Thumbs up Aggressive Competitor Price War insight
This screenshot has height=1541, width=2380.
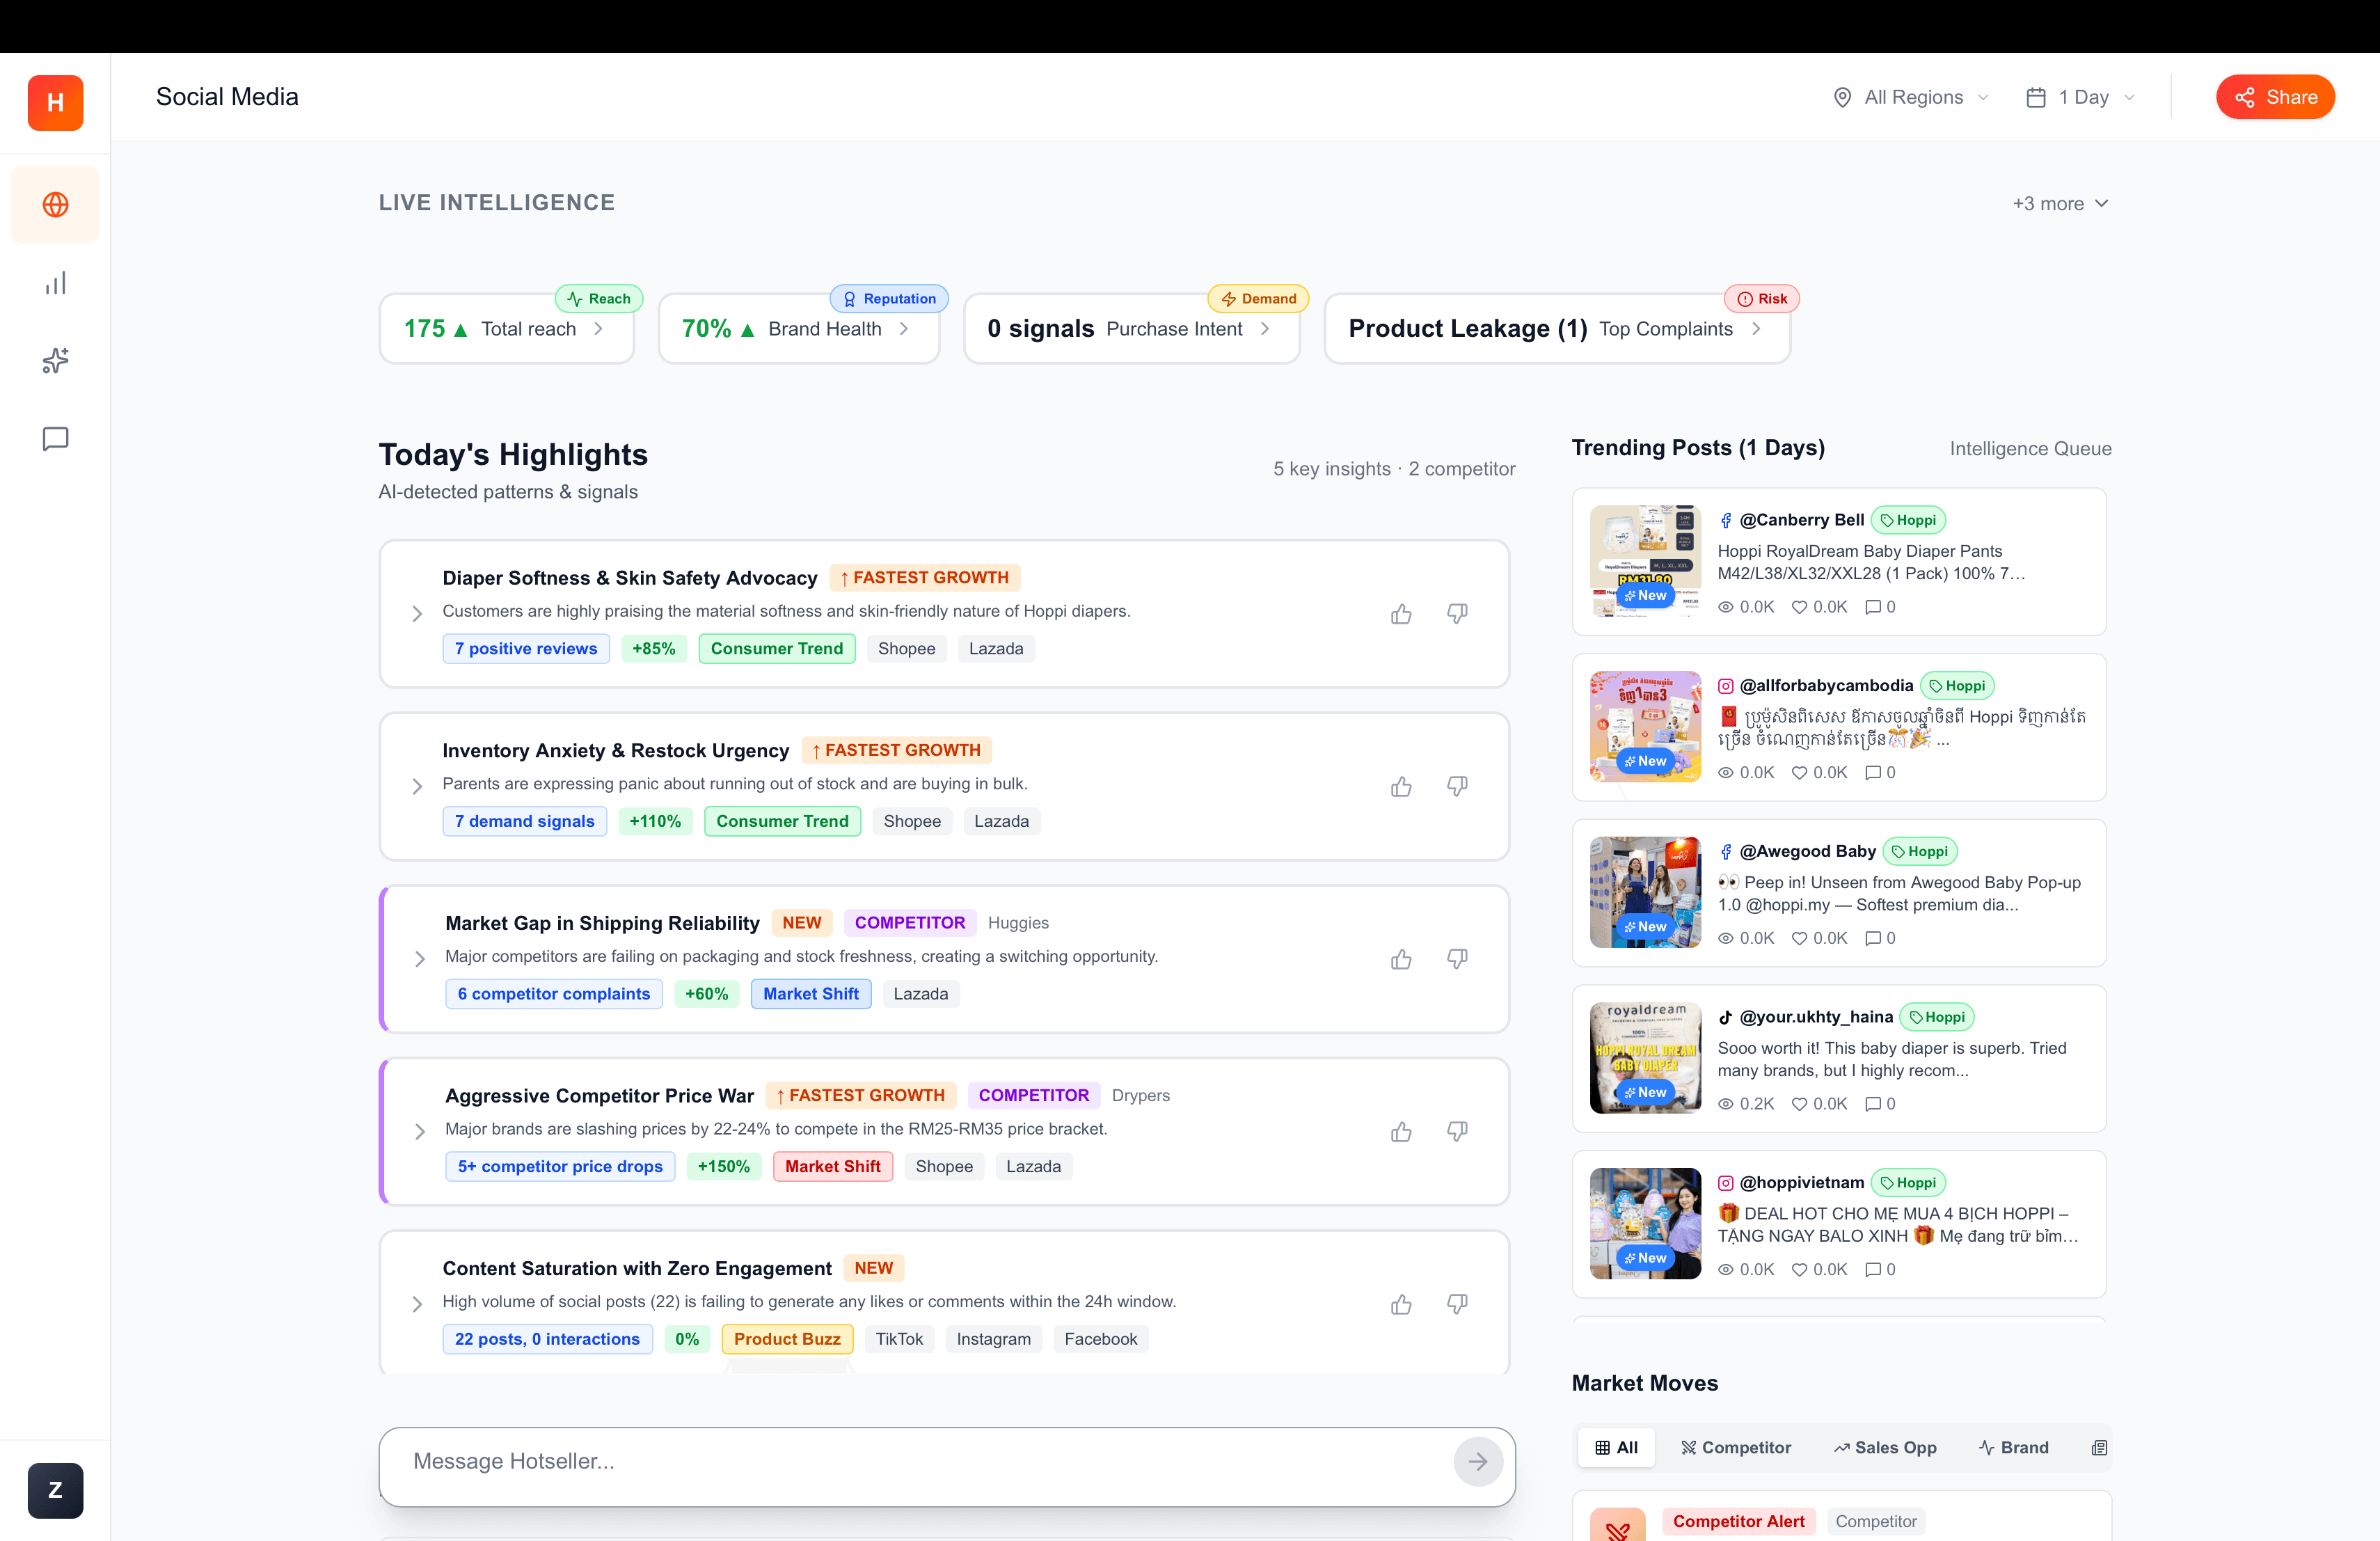[1401, 1132]
